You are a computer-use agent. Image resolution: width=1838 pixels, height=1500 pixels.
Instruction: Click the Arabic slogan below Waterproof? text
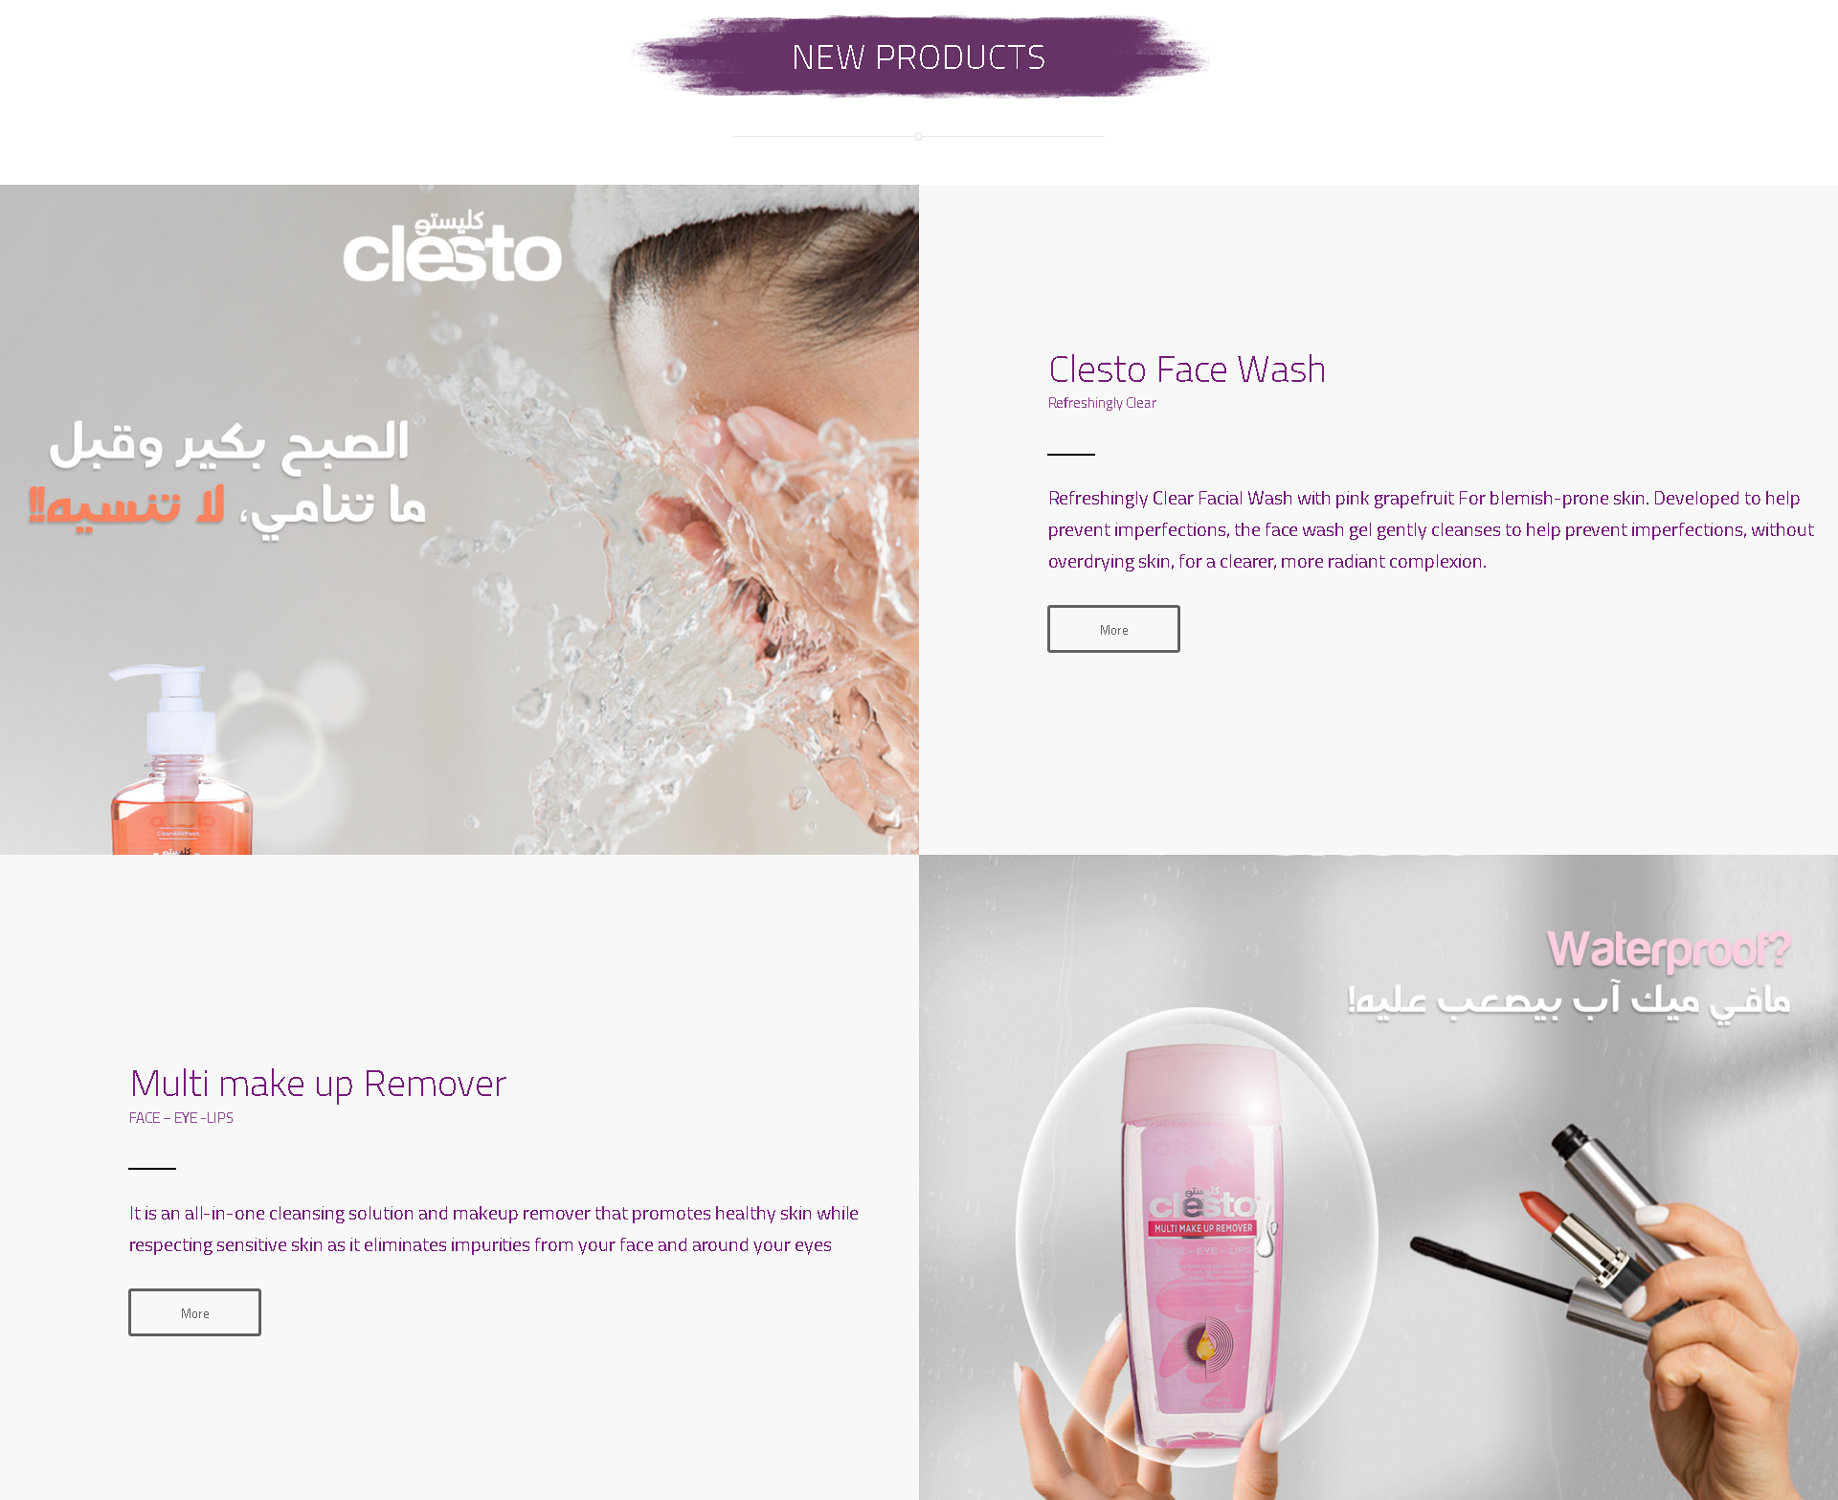point(1568,1000)
